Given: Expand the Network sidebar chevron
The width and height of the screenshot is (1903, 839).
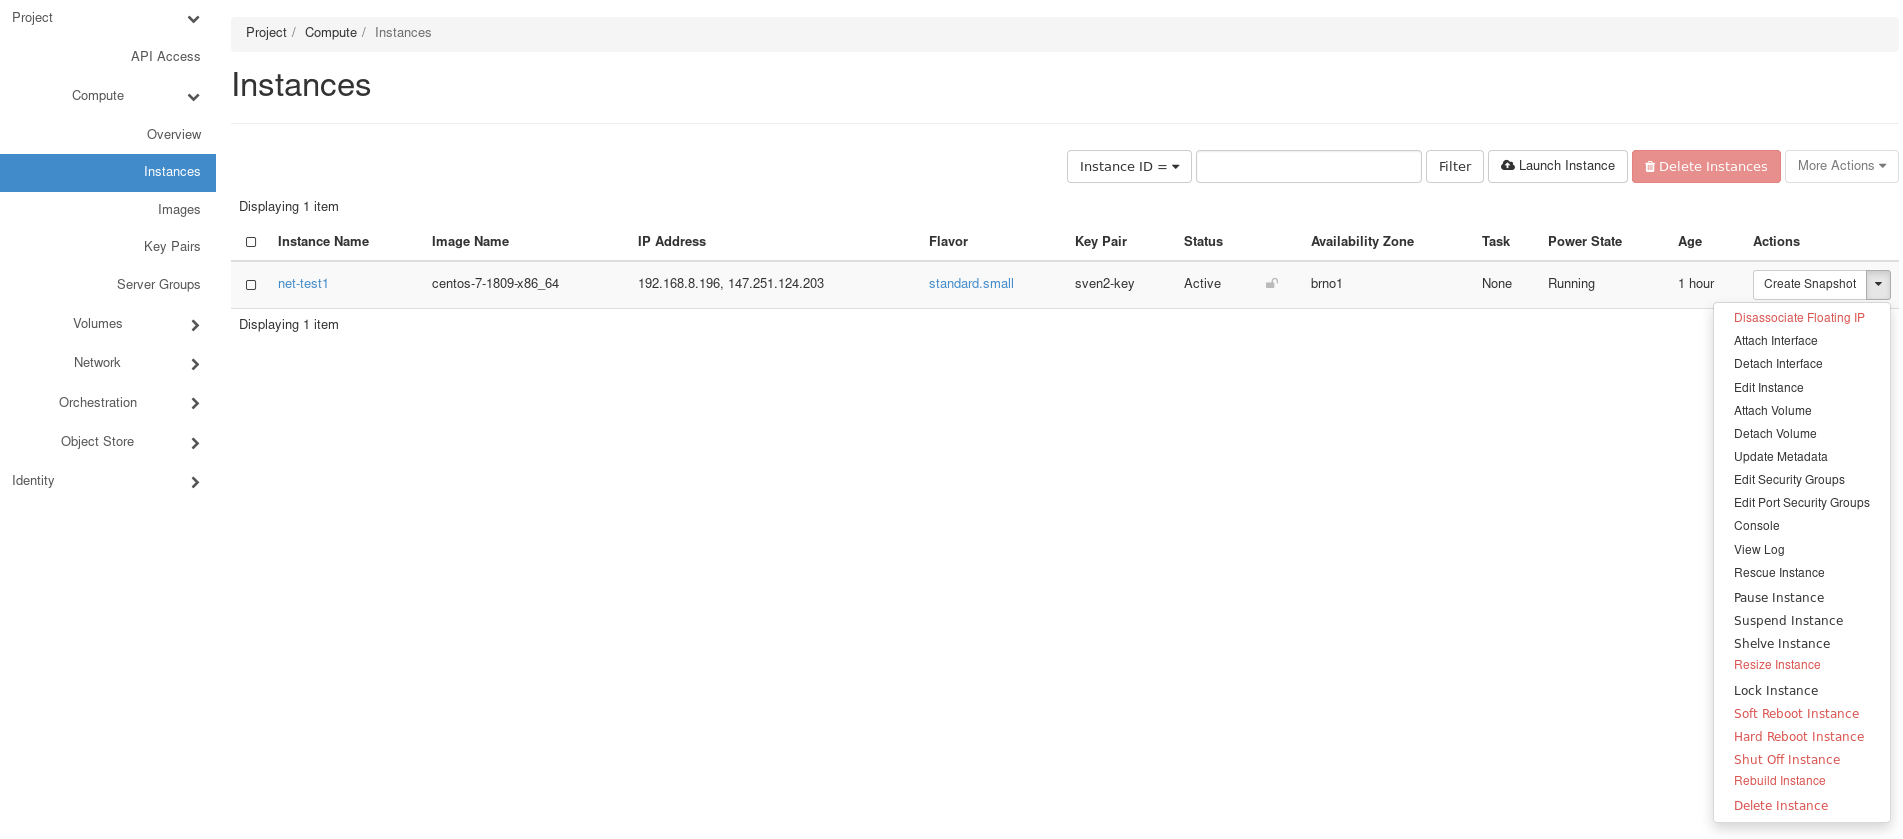Looking at the screenshot, I should 195,364.
